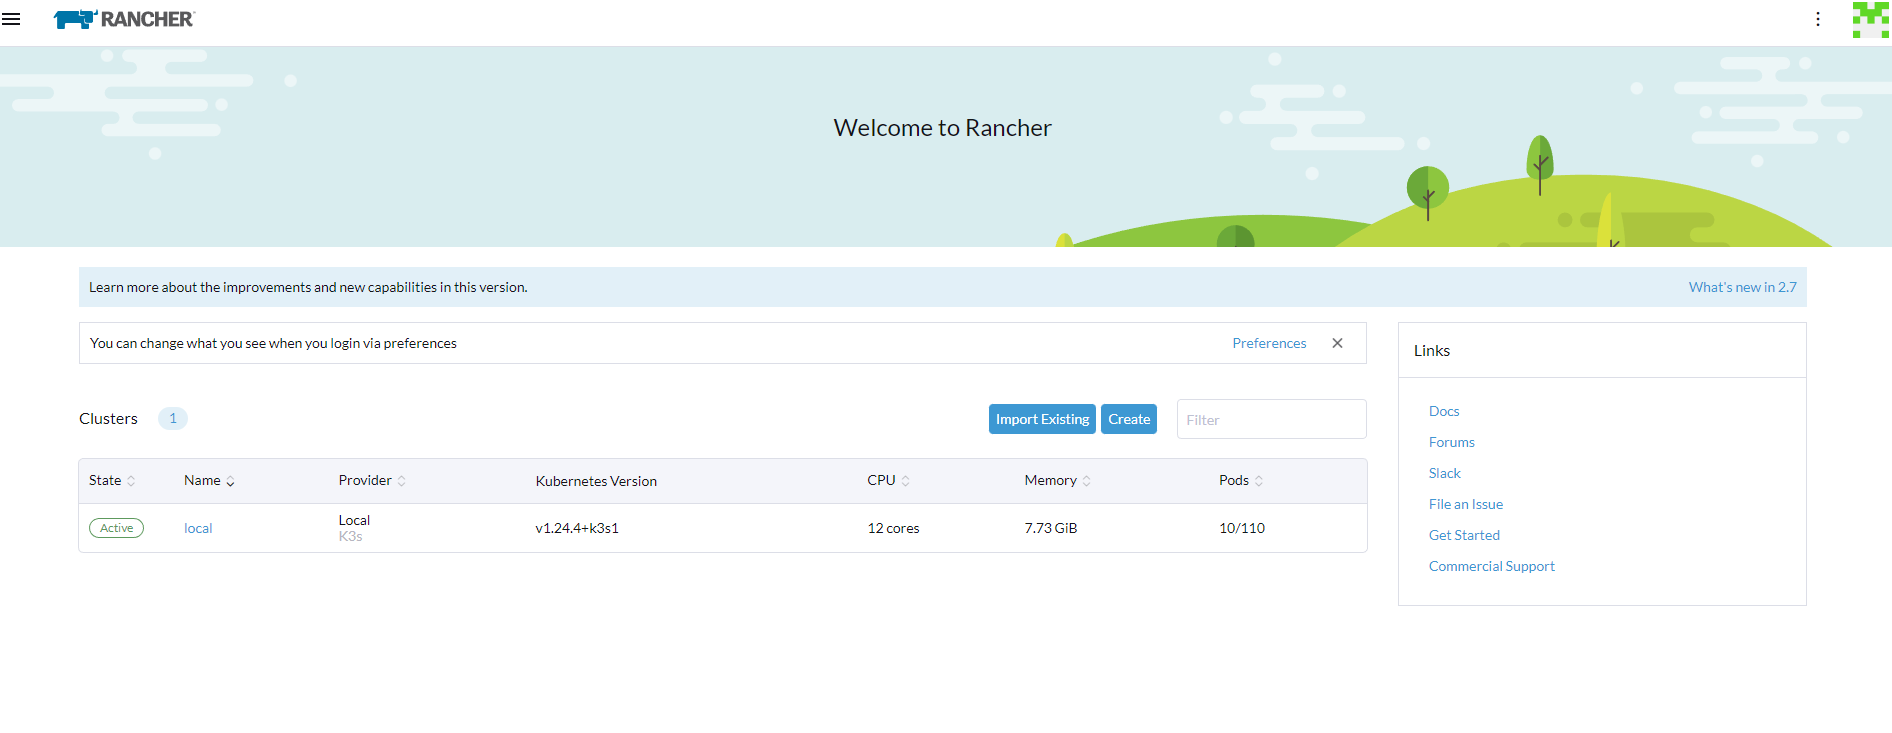
Task: Click the clusters count badge 1
Action: coord(173,418)
